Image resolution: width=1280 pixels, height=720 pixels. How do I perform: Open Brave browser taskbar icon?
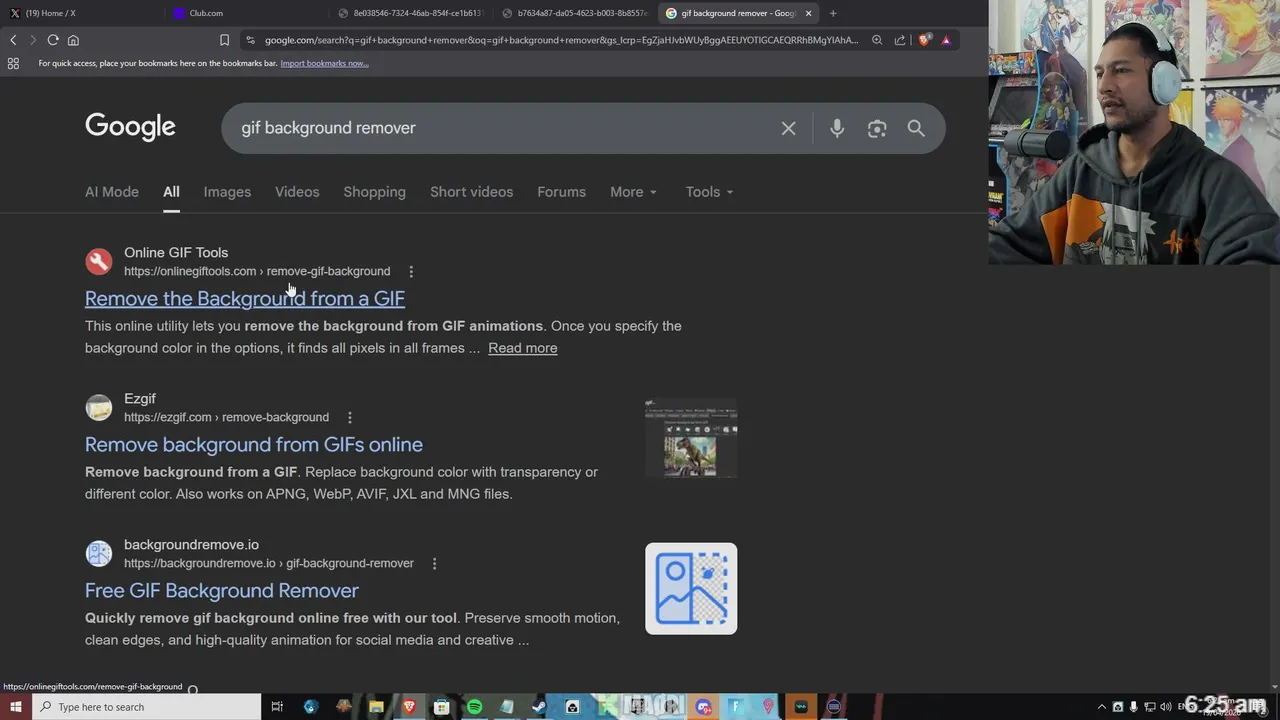409,707
